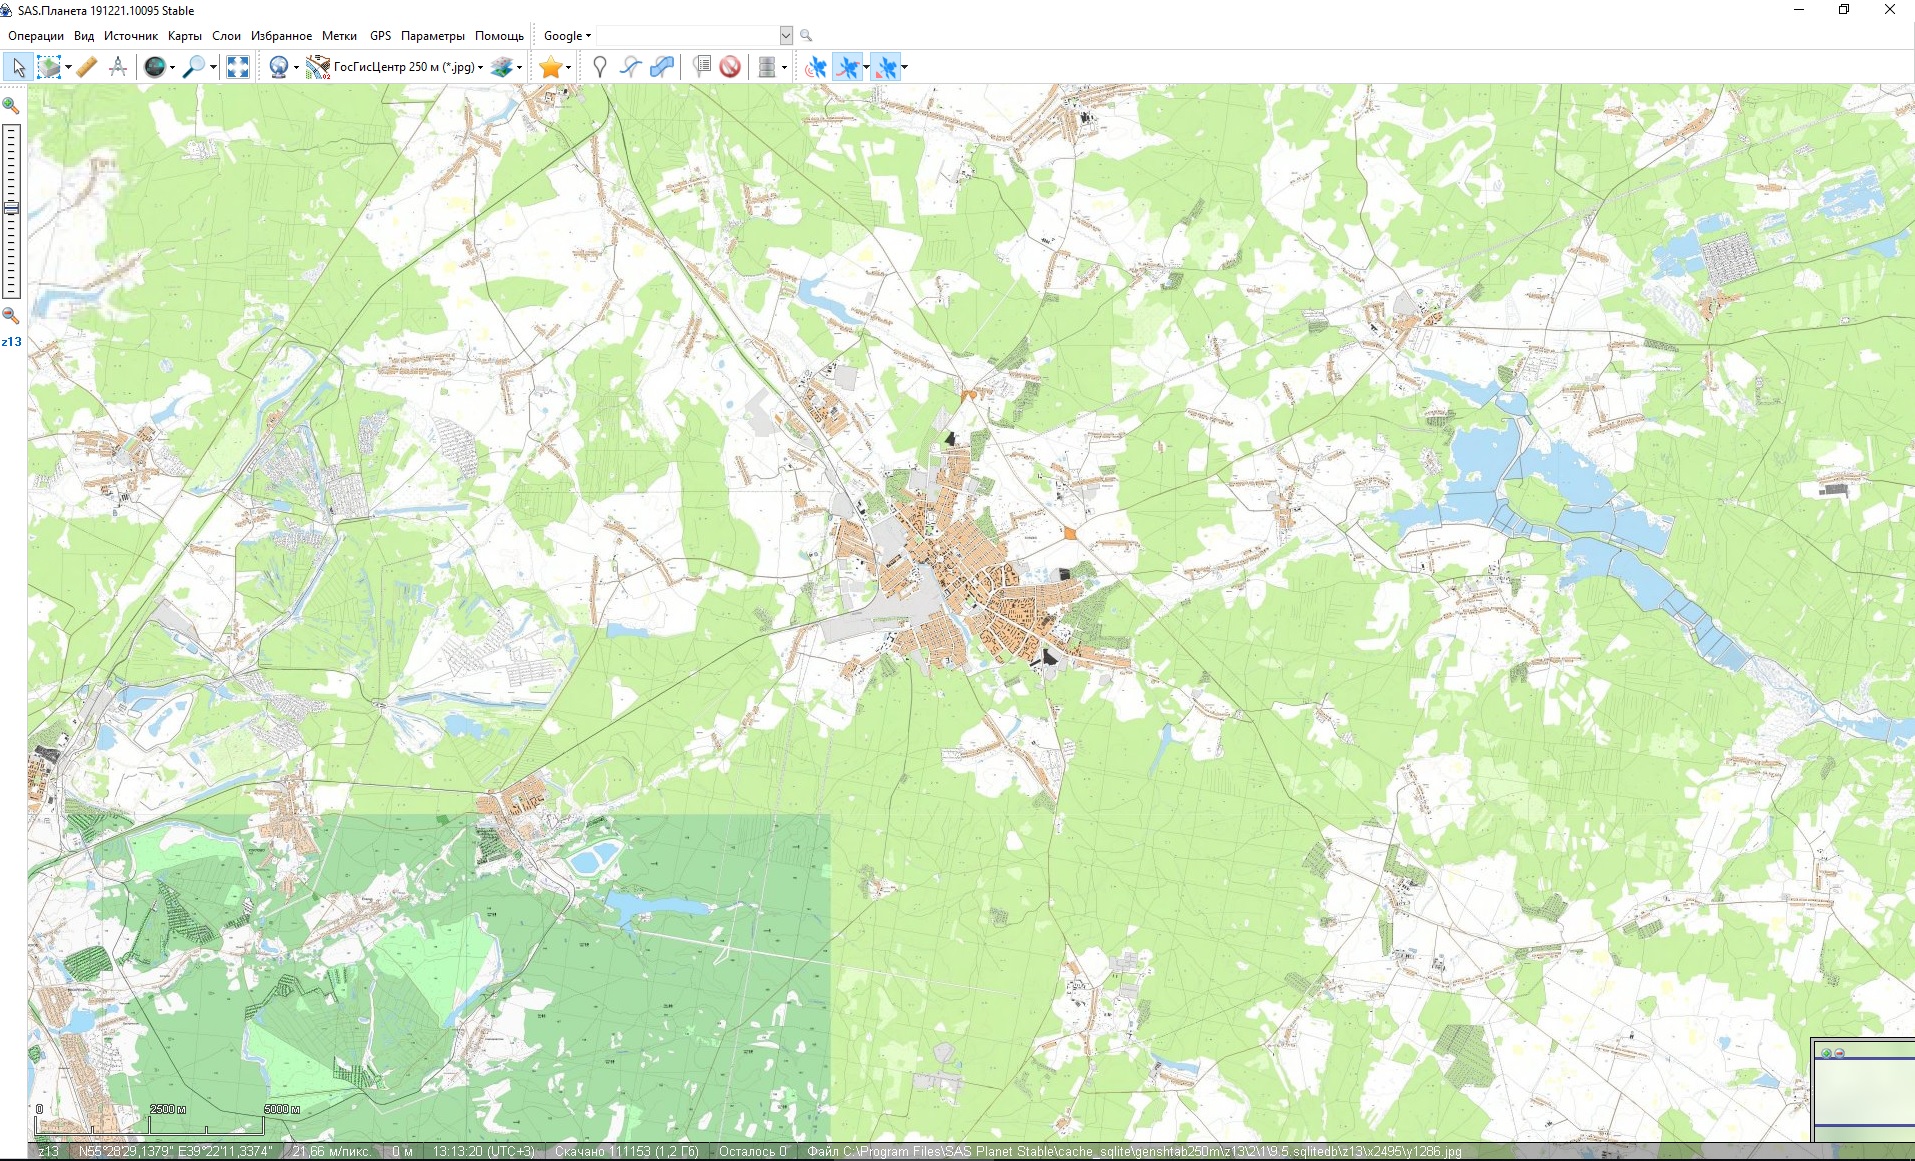
Task: Expand the Google search provider dropdown
Action: coord(567,36)
